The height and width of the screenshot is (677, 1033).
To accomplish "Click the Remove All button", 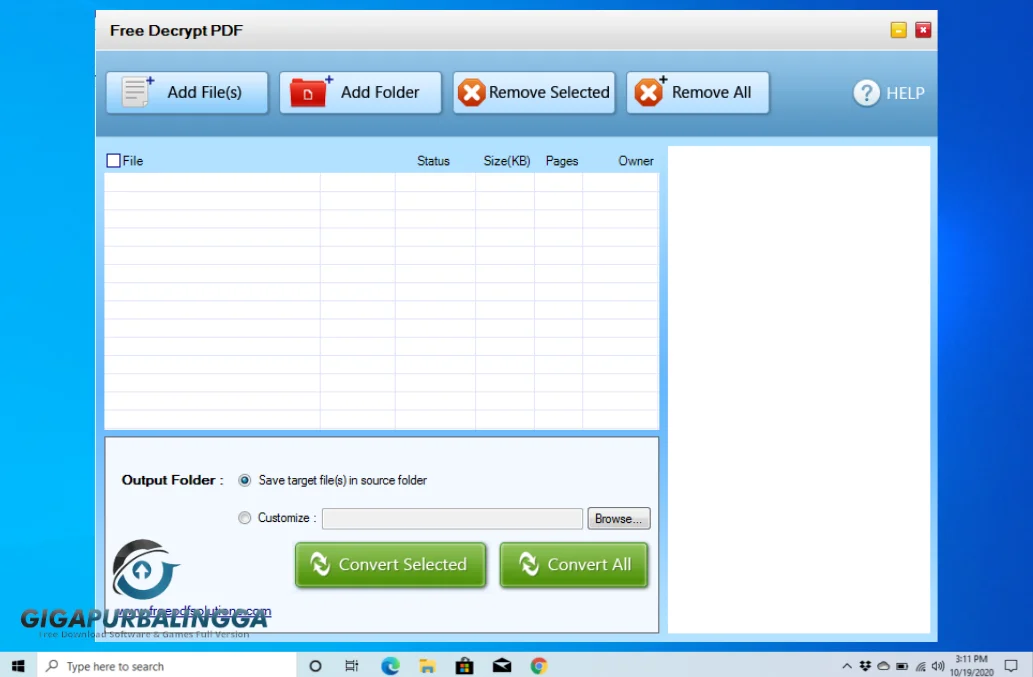I will [698, 93].
